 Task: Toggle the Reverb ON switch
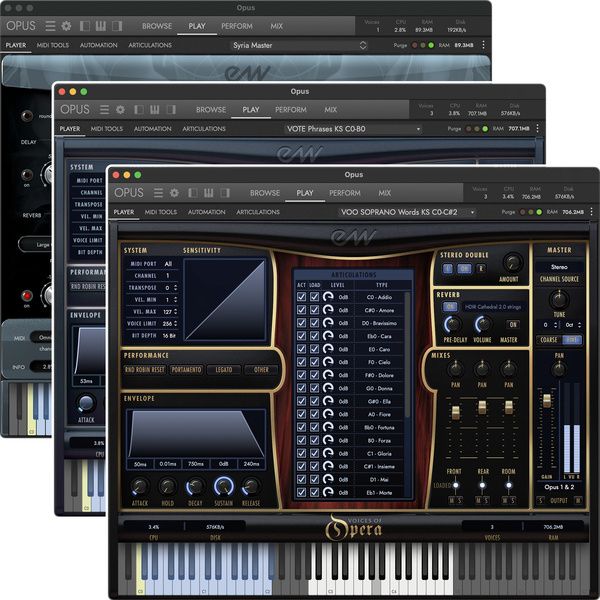click(450, 307)
